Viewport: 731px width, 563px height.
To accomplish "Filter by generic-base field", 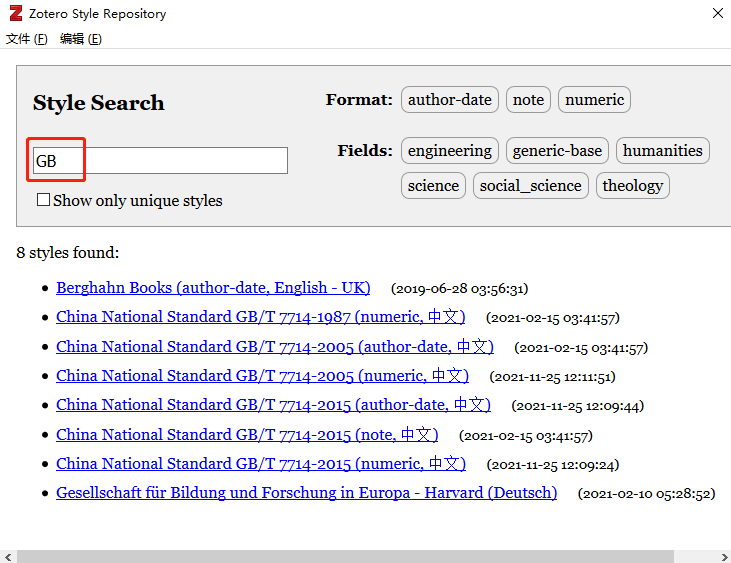I will 557,151.
